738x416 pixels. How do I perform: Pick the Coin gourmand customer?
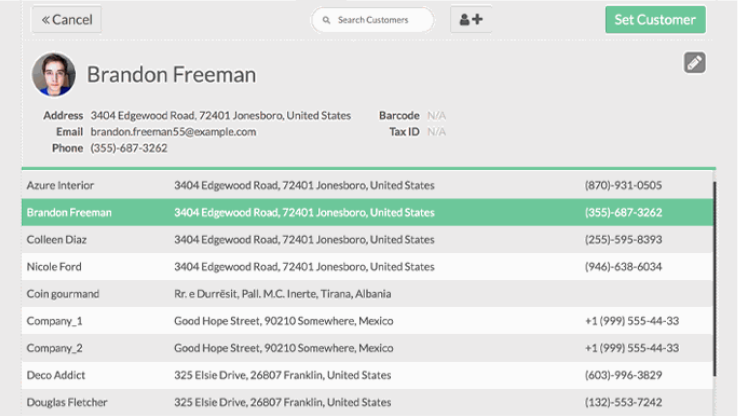click(x=63, y=294)
